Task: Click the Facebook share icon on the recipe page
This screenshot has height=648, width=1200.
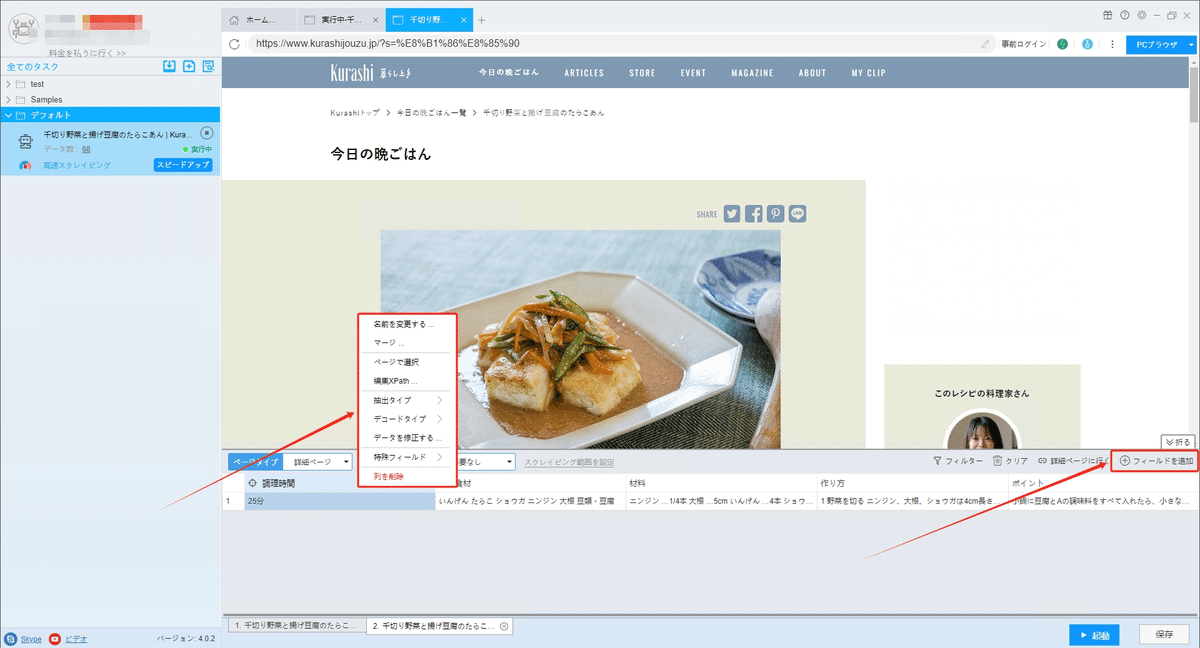Action: click(753, 213)
